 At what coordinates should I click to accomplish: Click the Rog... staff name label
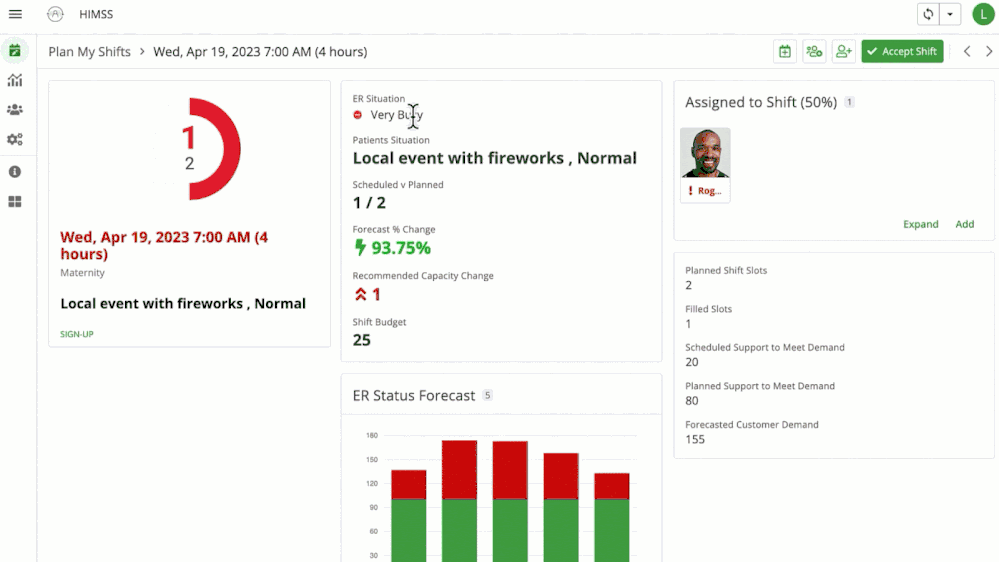click(709, 191)
